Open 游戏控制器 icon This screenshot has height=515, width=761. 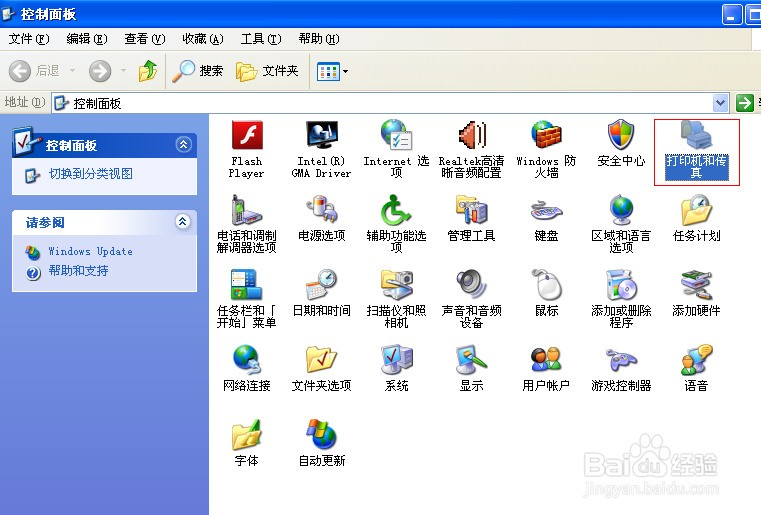point(621,368)
